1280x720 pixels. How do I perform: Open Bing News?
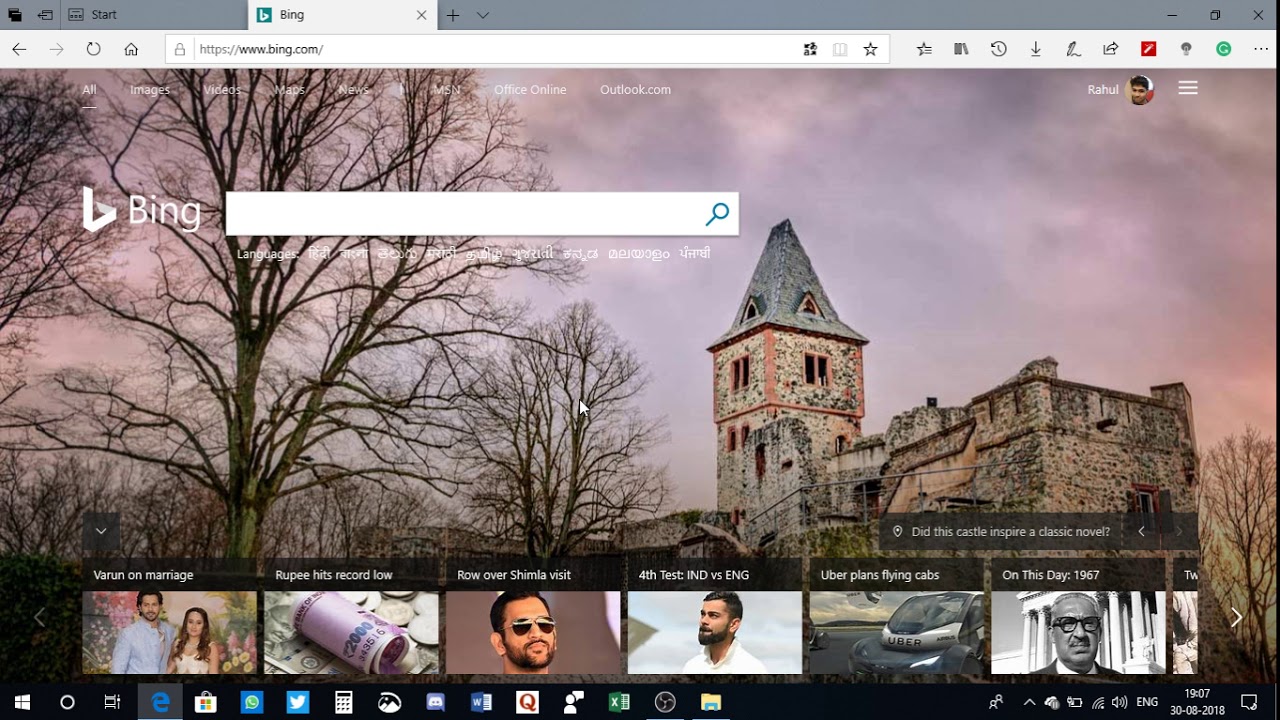tap(353, 90)
